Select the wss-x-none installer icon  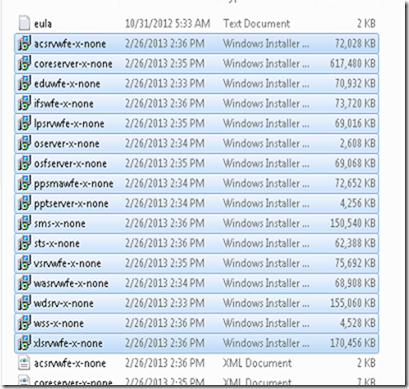(24, 323)
